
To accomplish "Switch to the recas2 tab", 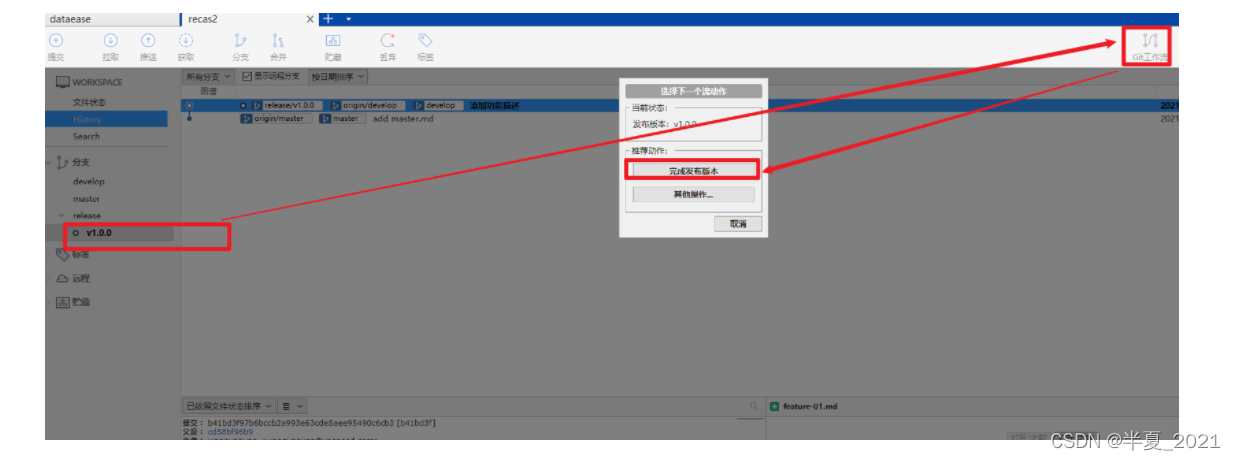I will coord(248,19).
